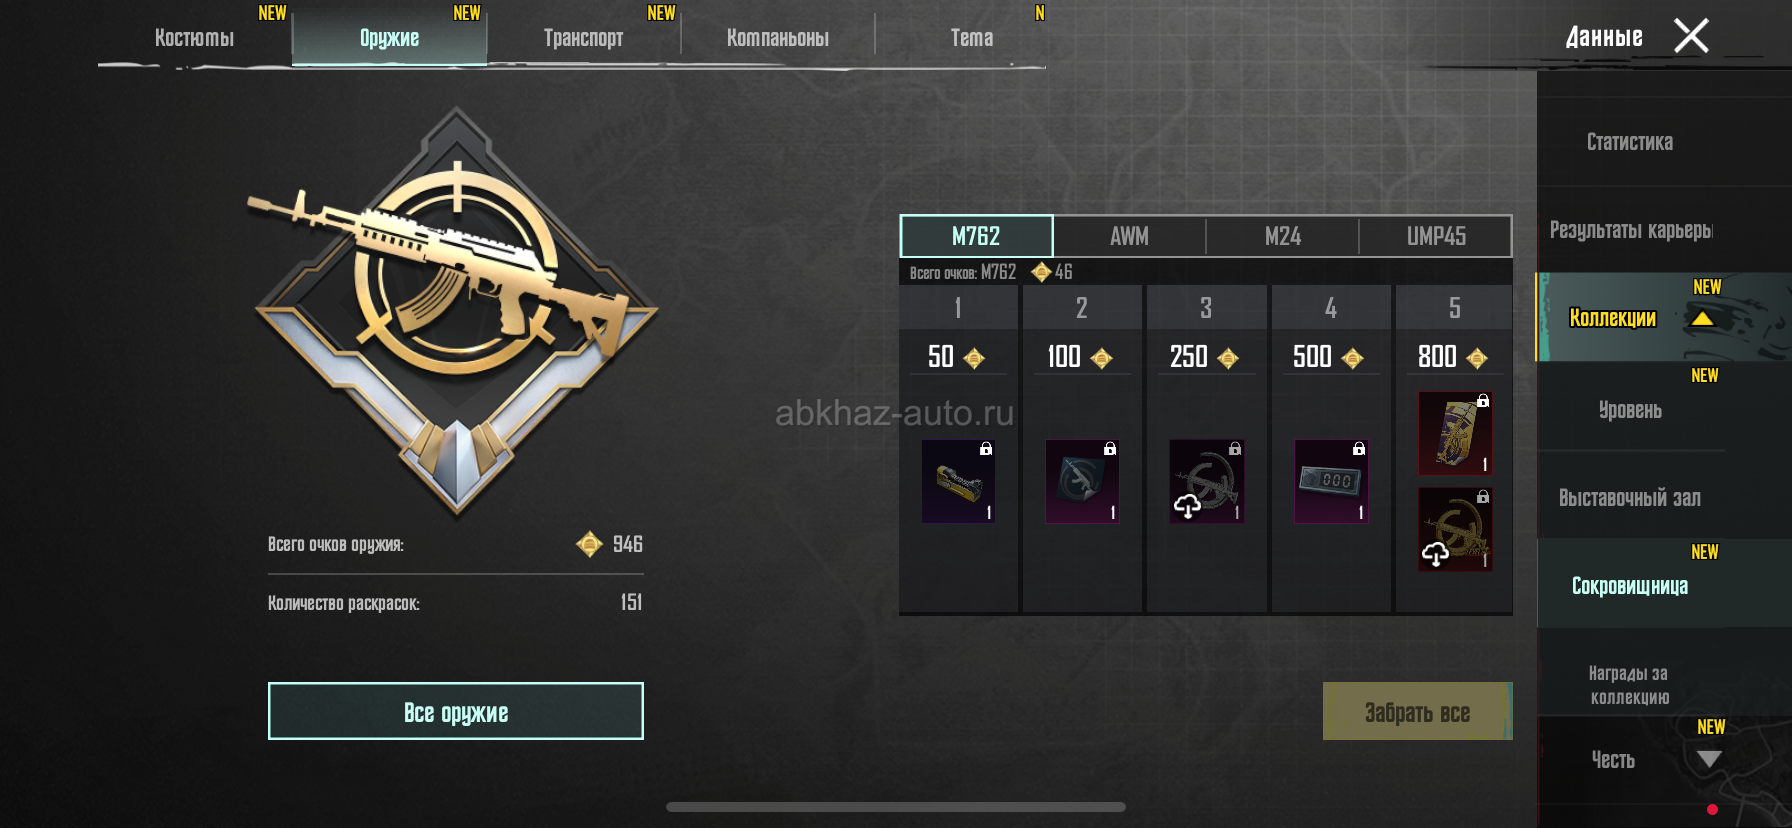The width and height of the screenshot is (1792, 828).
Task: Open the Транспорт category tab
Action: click(x=583, y=38)
